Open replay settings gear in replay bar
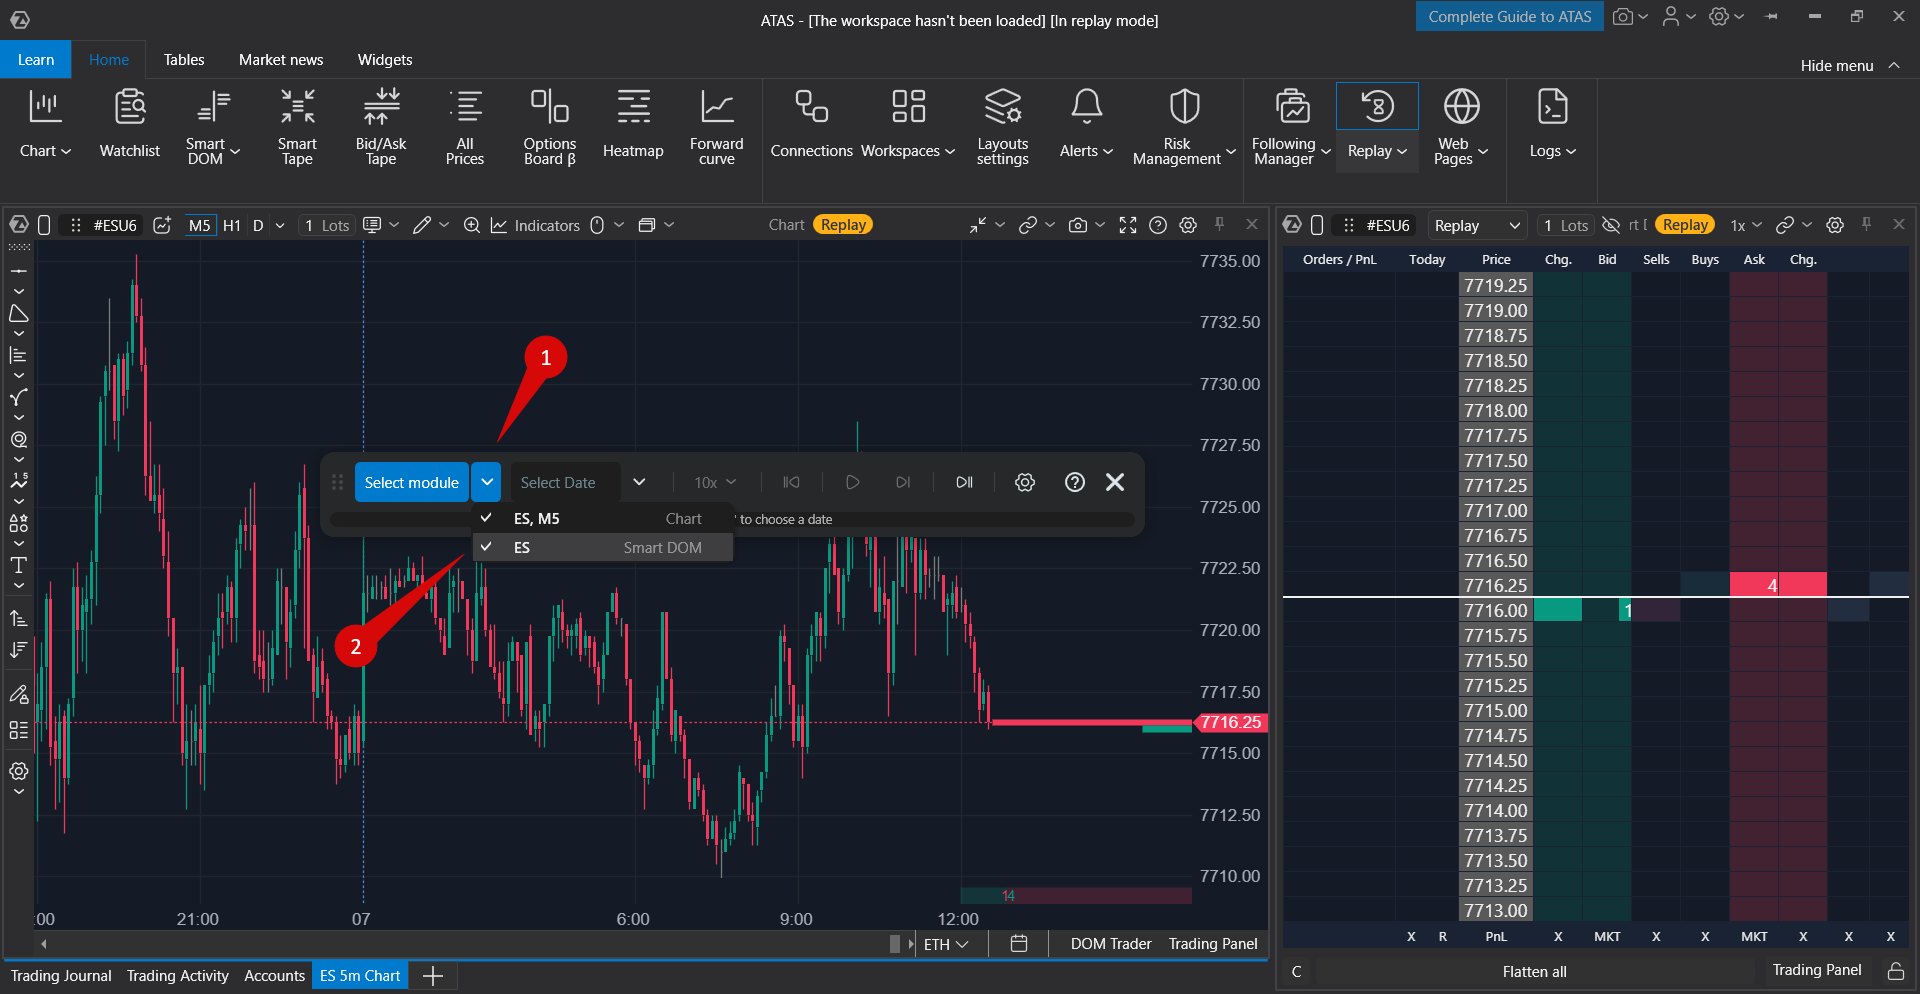Image resolution: width=1920 pixels, height=994 pixels. coord(1025,482)
